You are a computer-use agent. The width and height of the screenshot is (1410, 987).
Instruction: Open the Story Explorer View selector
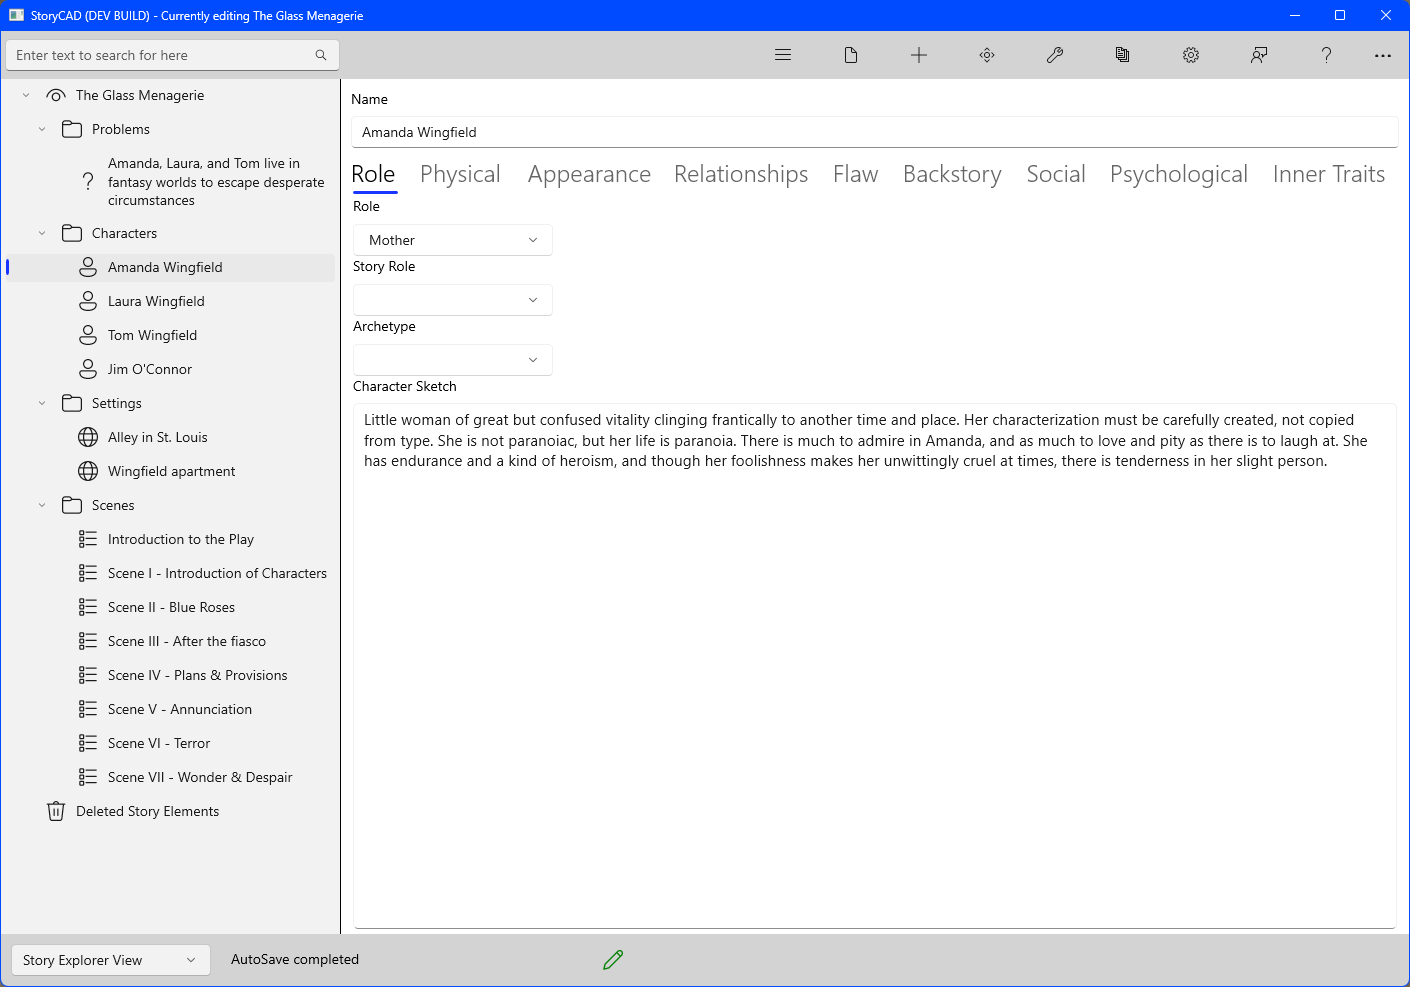[x=111, y=960]
